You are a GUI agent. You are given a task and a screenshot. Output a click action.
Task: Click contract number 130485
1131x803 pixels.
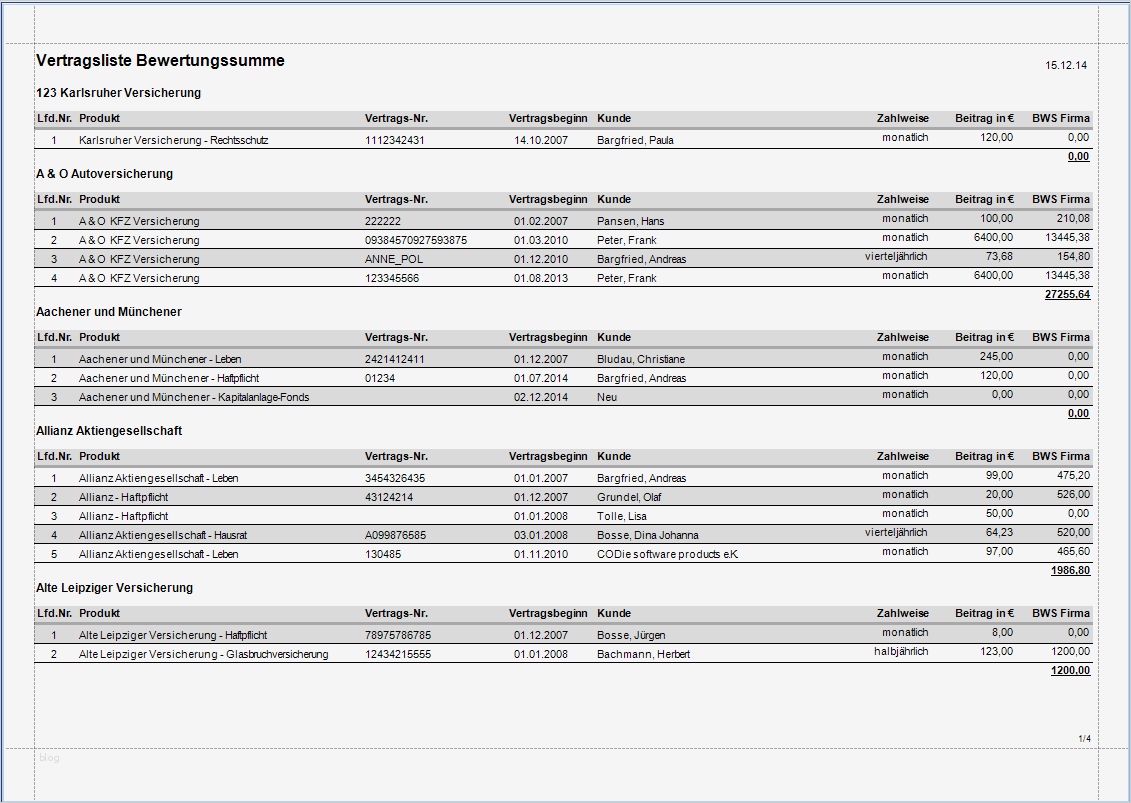coord(383,554)
